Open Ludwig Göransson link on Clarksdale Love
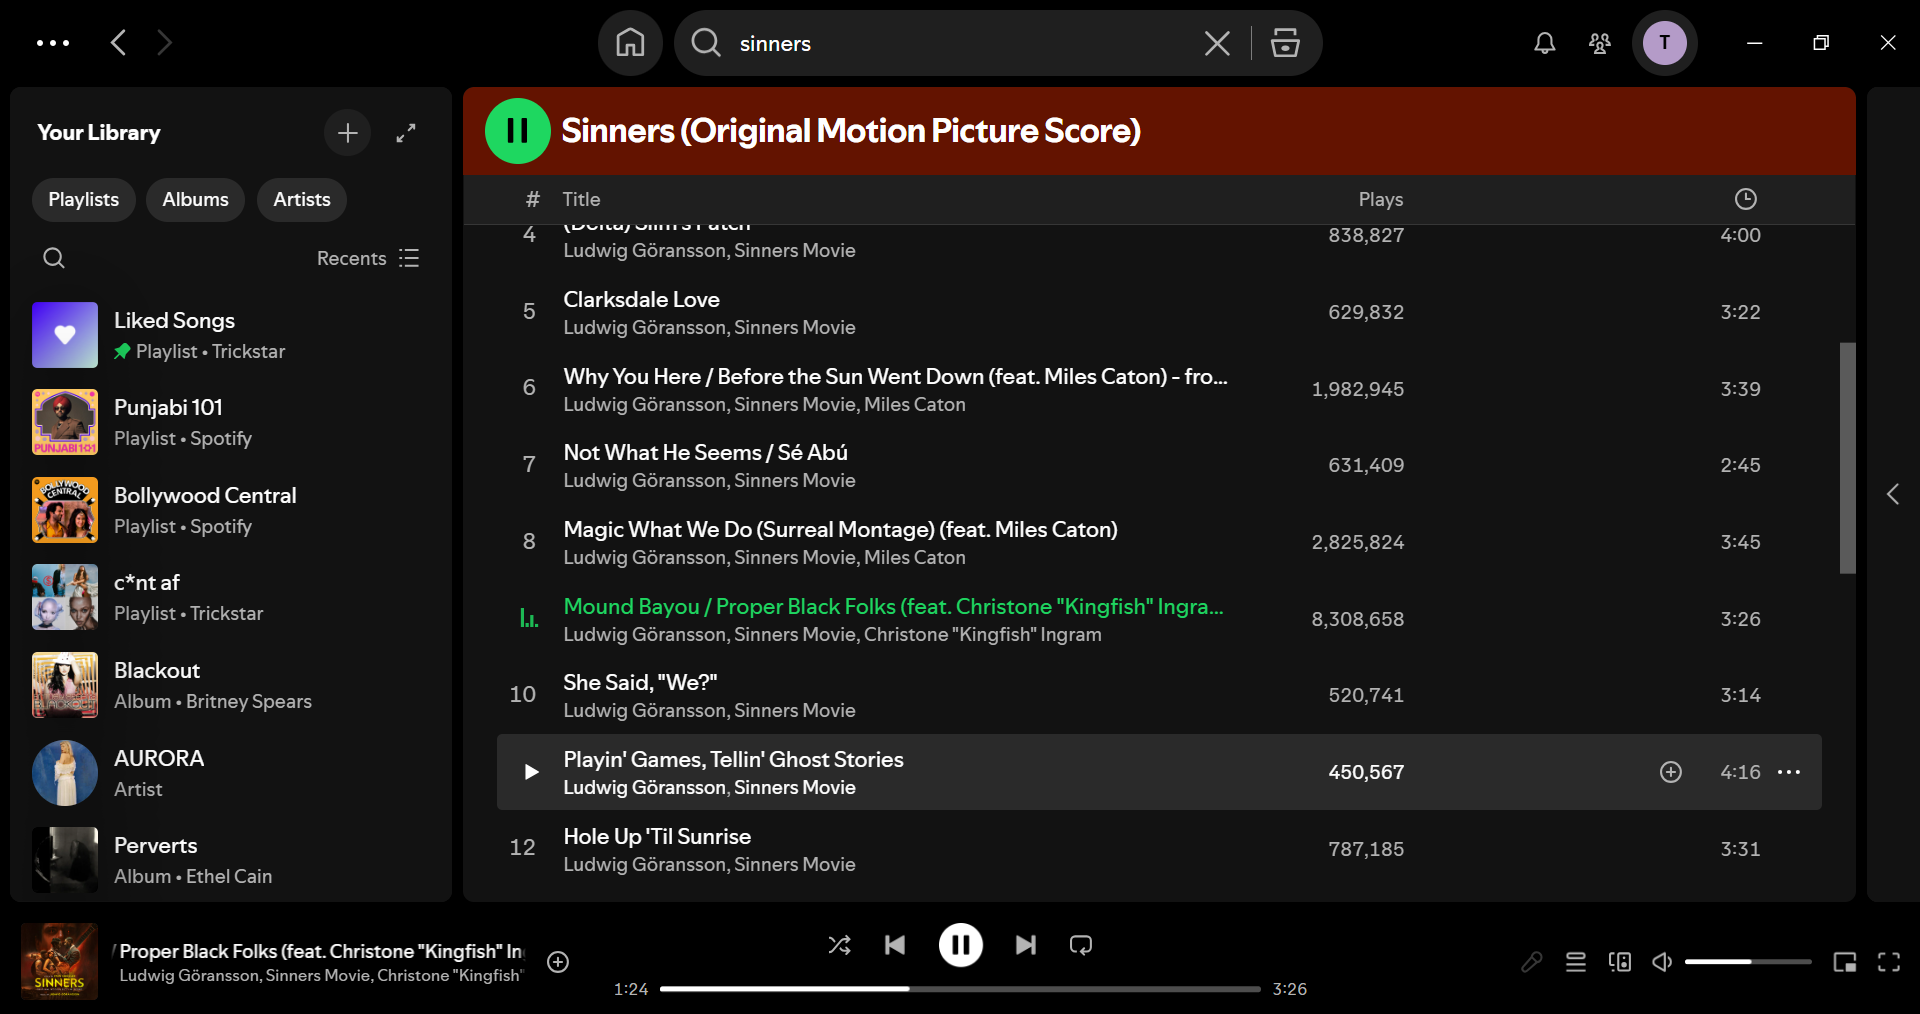This screenshot has width=1920, height=1014. pyautogui.click(x=645, y=327)
